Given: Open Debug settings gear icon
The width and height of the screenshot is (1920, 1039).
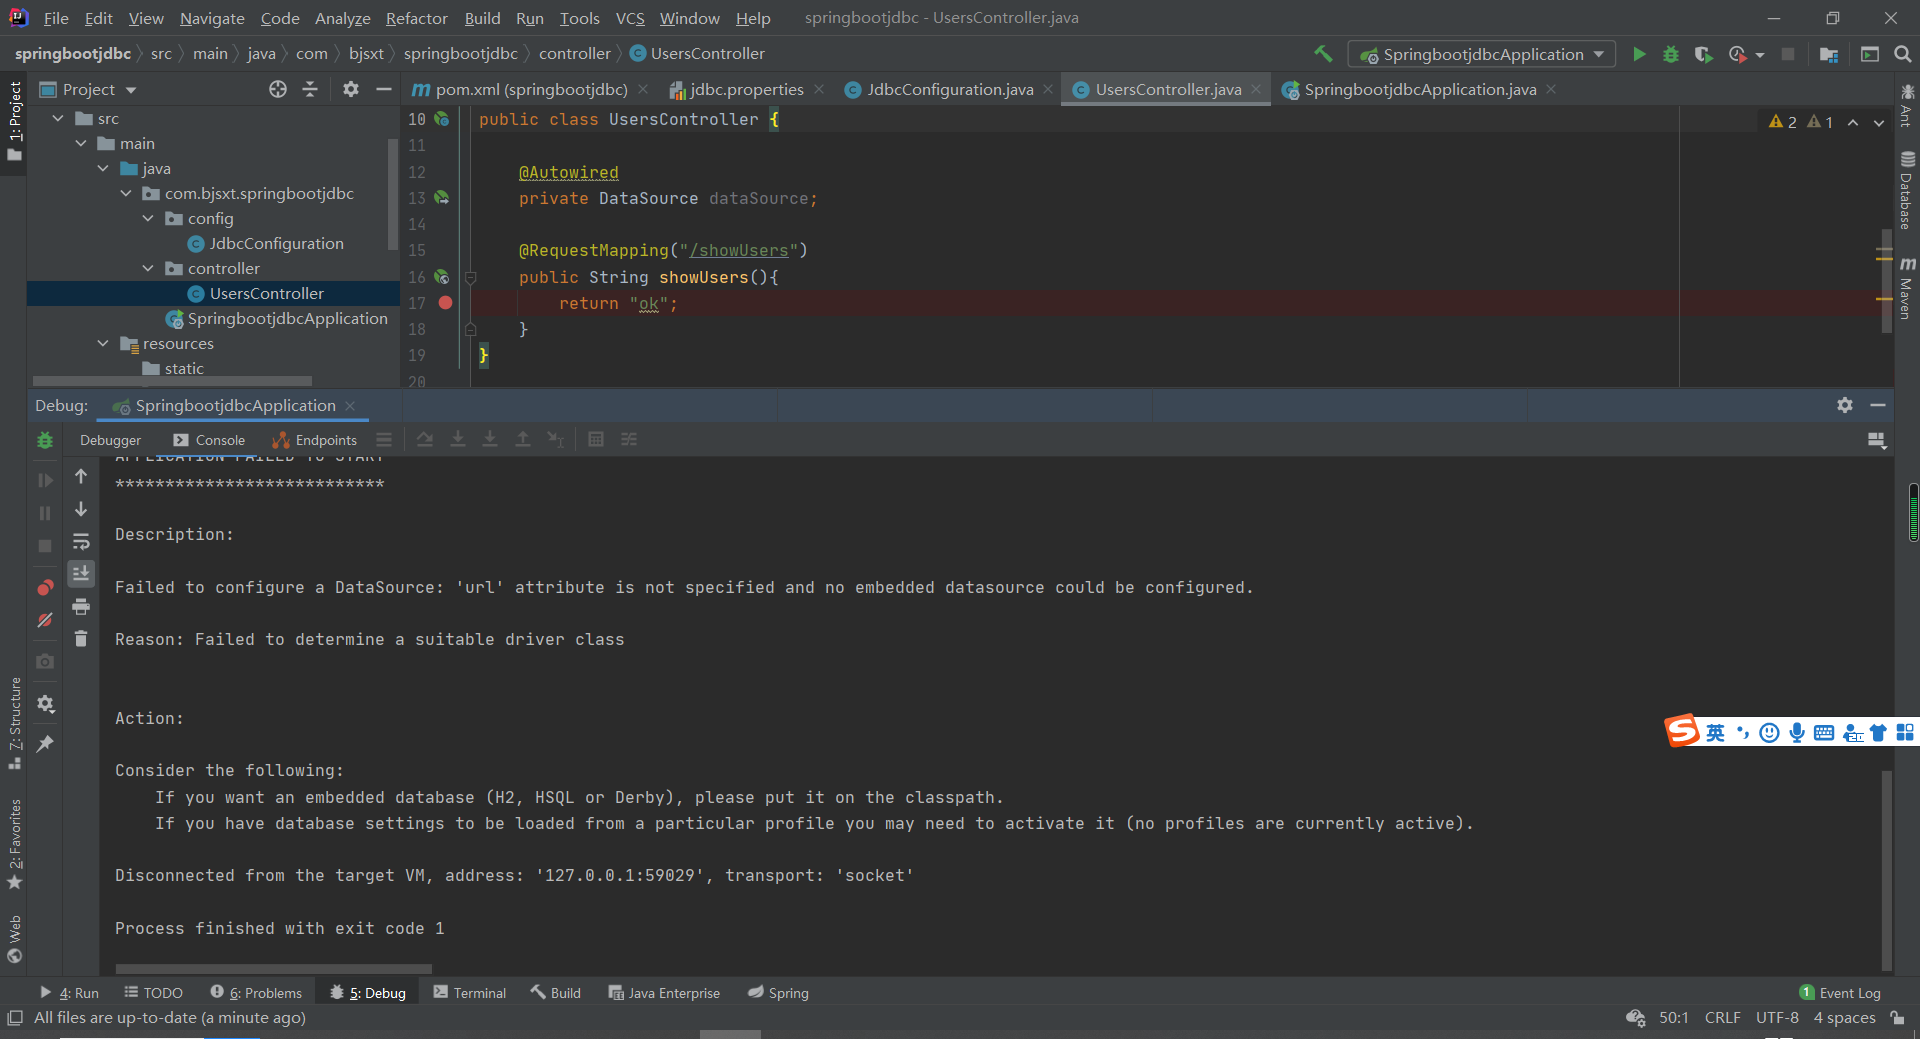Looking at the screenshot, I should (45, 704).
